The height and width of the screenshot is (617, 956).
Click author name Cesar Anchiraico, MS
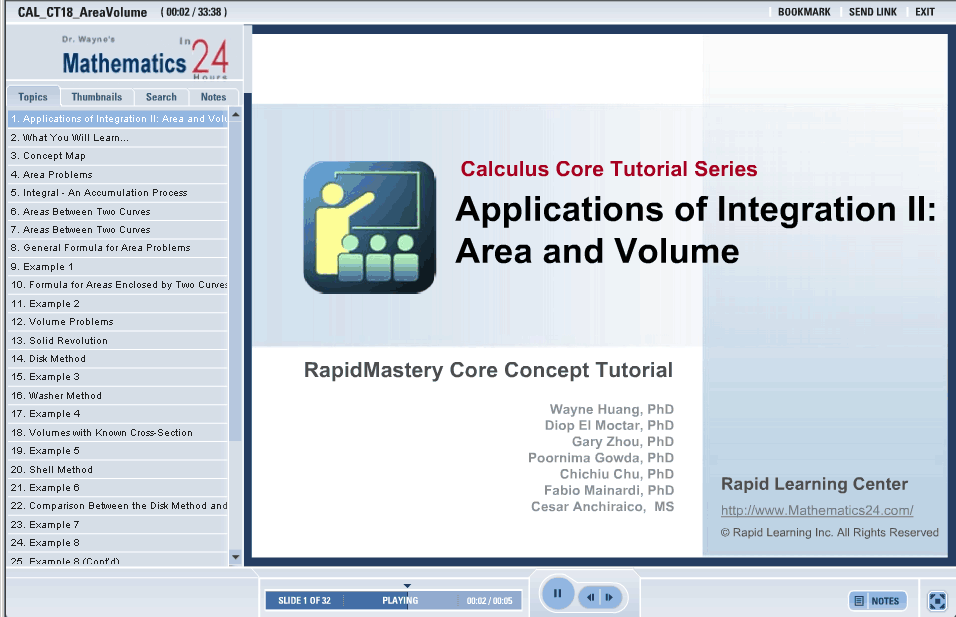[x=602, y=507]
